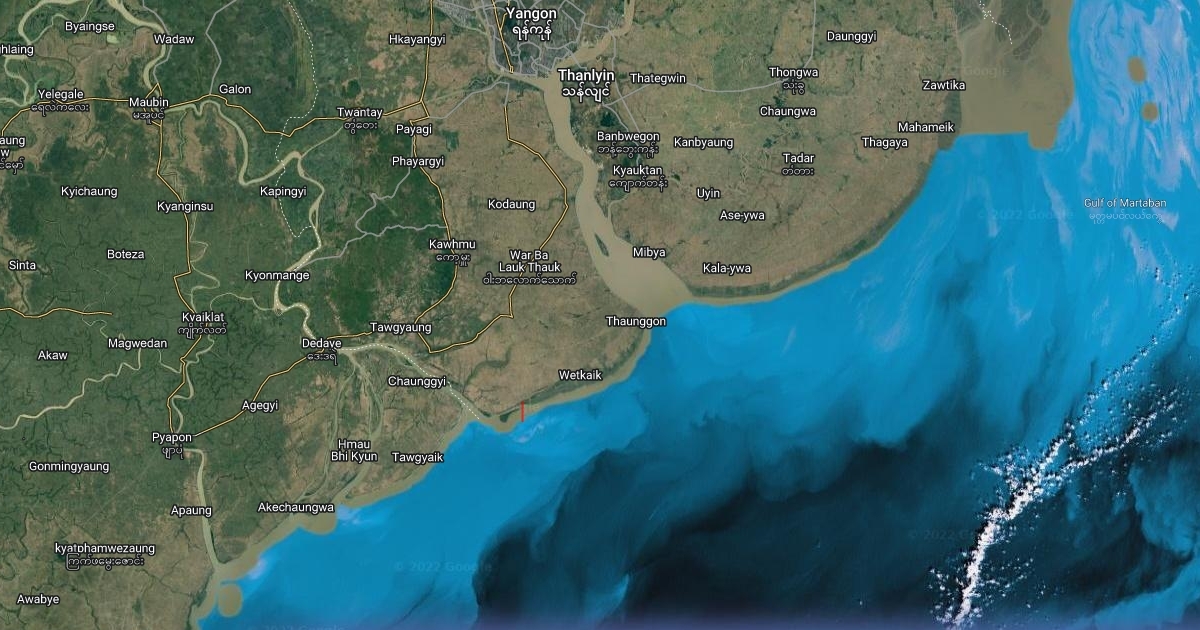This screenshot has width=1200, height=630.
Task: Select the Galon village label
Action: (235, 89)
